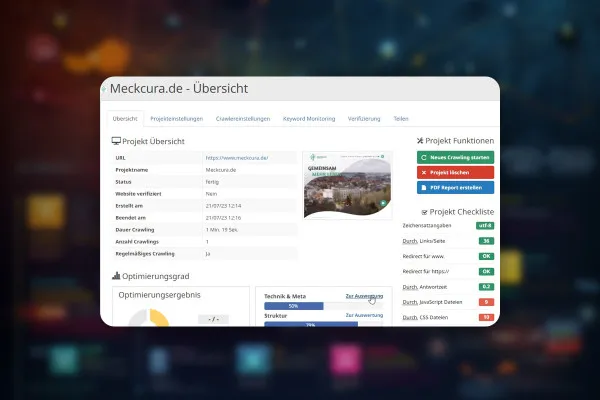This screenshot has height=400, width=600.
Task: Click the bar chart icon beside Optimierungsgrad
Action: [x=116, y=276]
